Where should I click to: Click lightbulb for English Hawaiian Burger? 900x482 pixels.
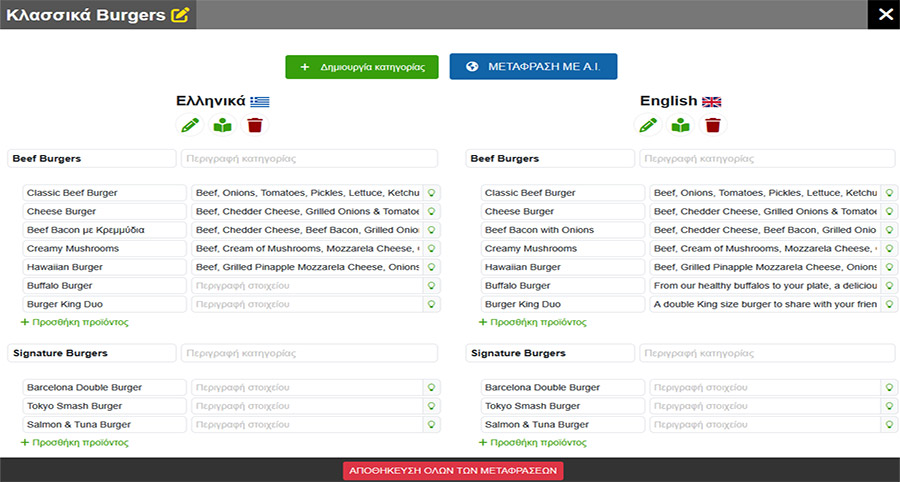coord(890,267)
